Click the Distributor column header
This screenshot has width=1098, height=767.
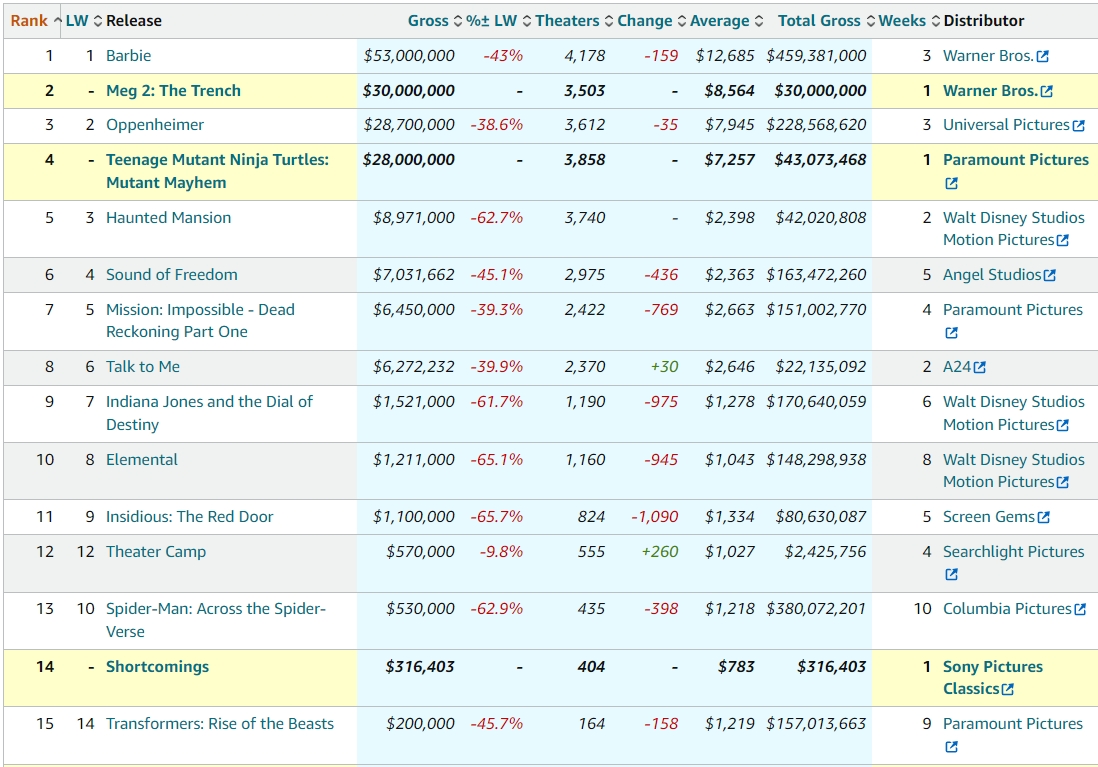pos(984,21)
